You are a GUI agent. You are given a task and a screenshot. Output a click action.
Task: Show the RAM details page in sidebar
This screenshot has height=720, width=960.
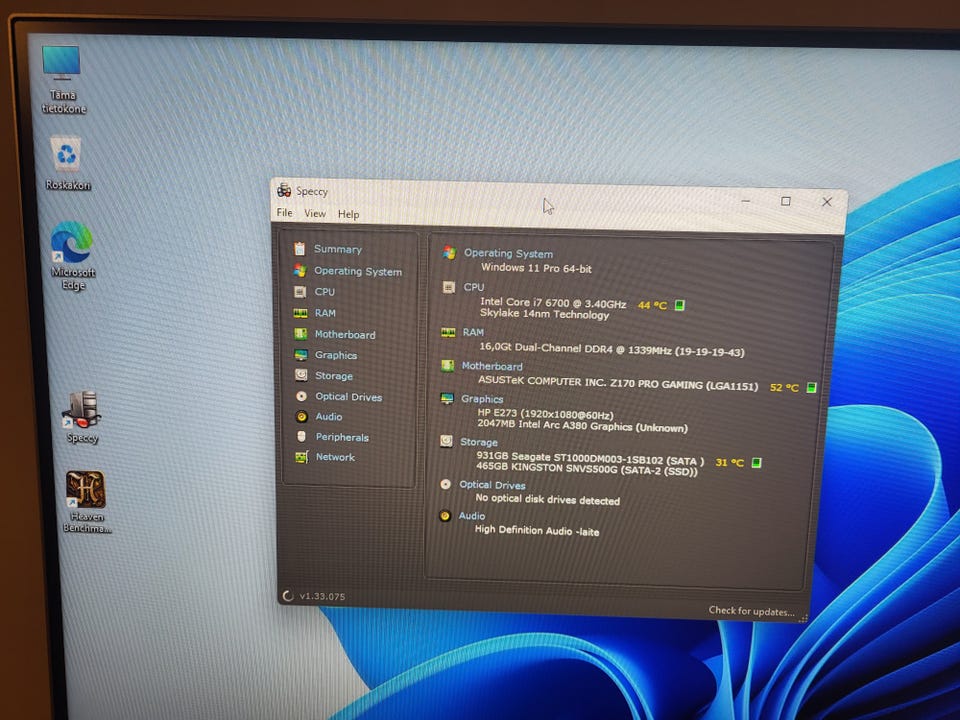[325, 313]
